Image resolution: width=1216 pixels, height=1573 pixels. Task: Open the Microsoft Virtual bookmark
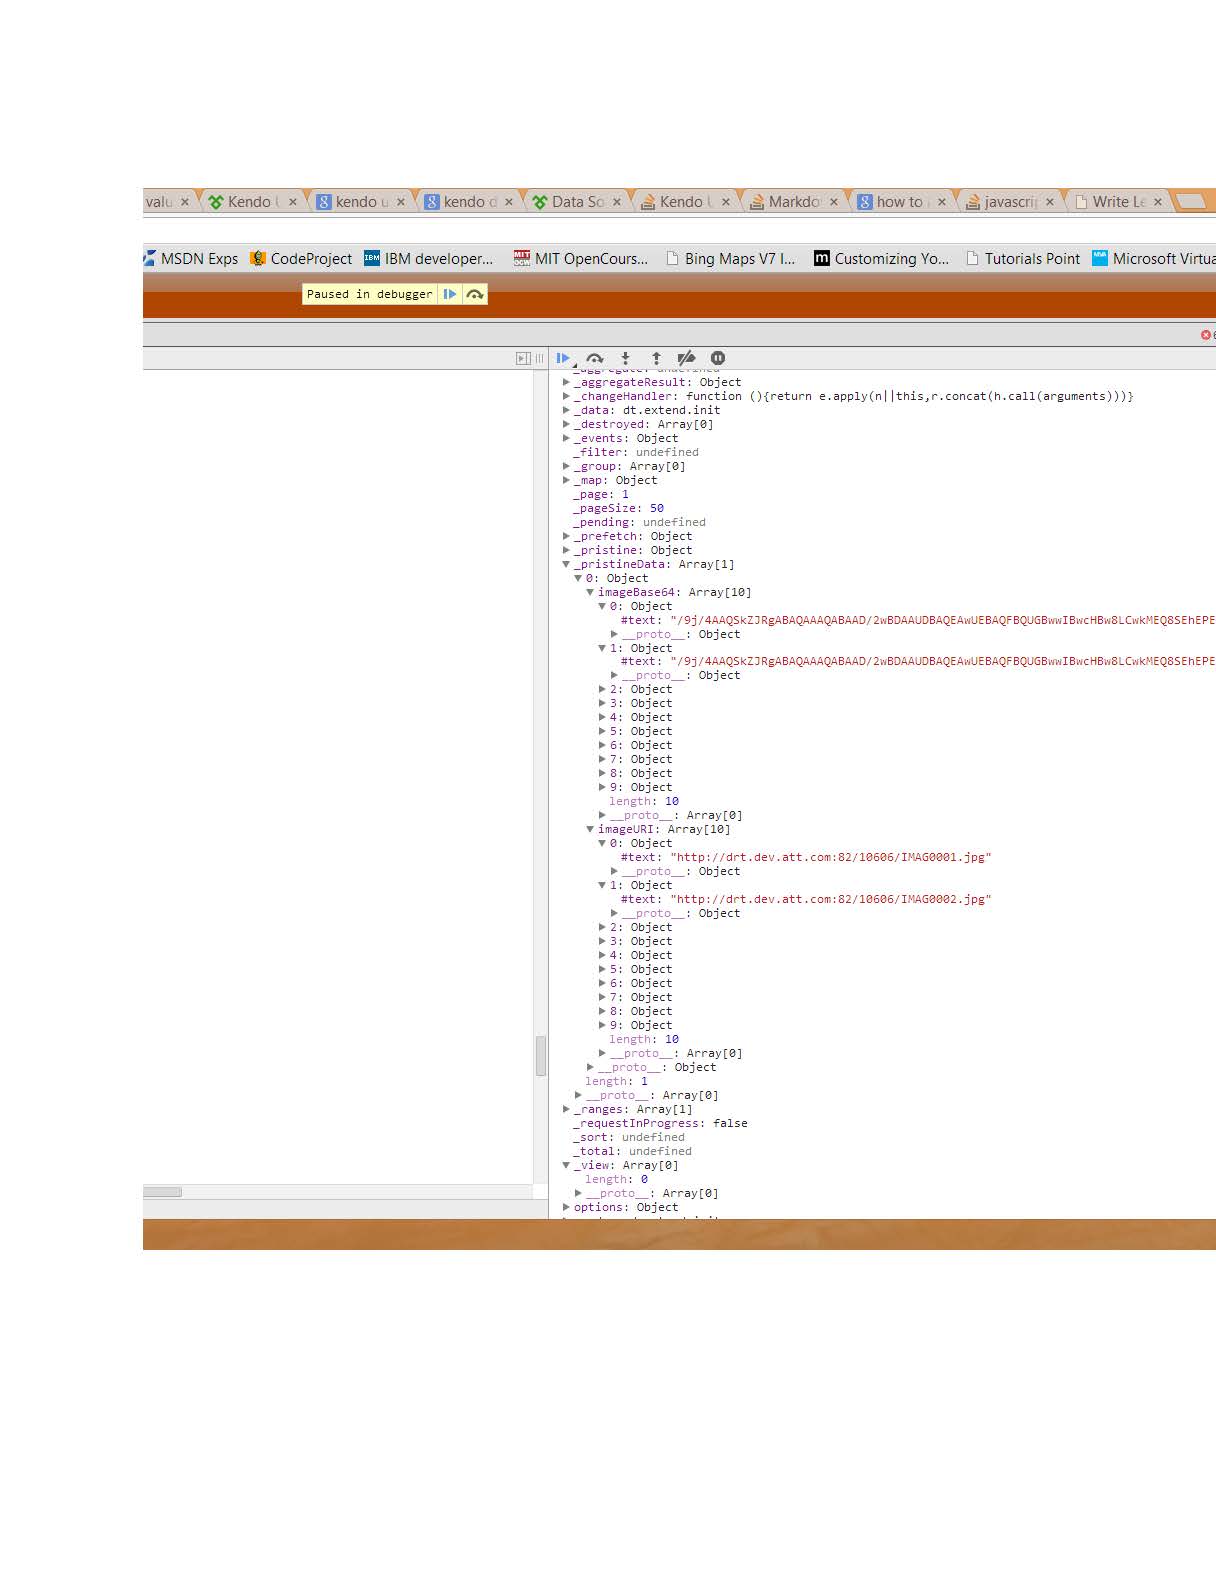click(1154, 258)
